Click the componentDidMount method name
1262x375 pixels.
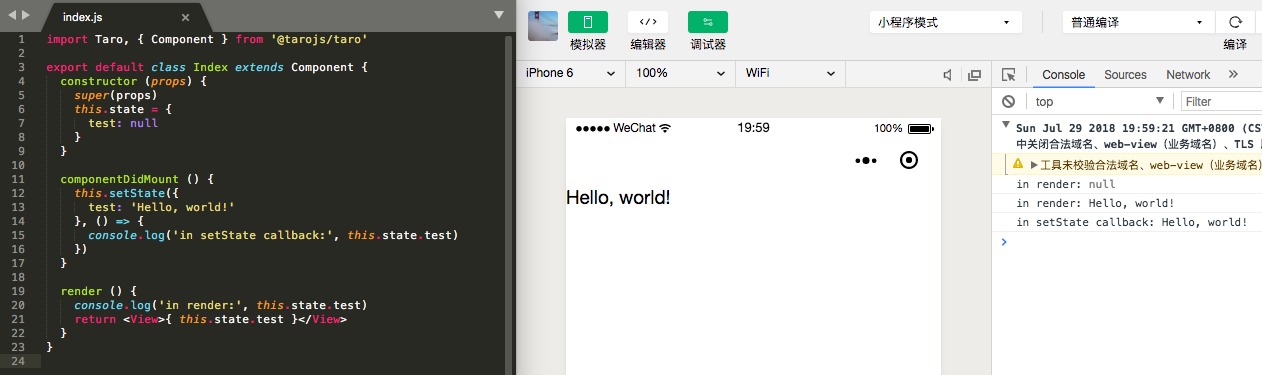tap(120, 179)
